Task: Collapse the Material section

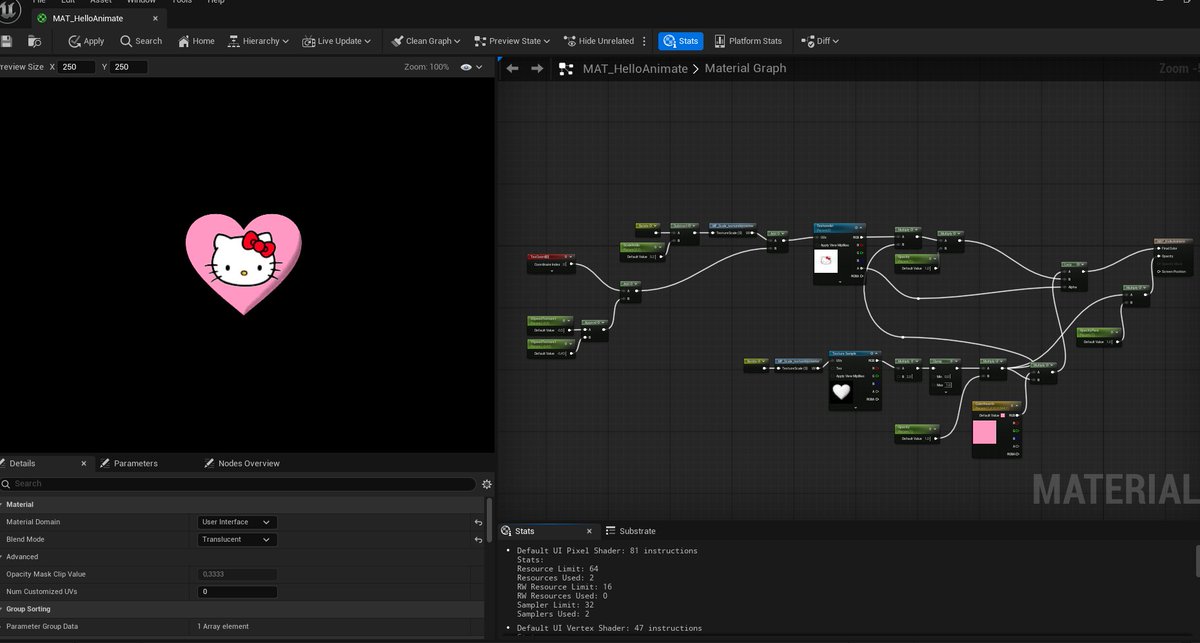Action: tap(2, 505)
